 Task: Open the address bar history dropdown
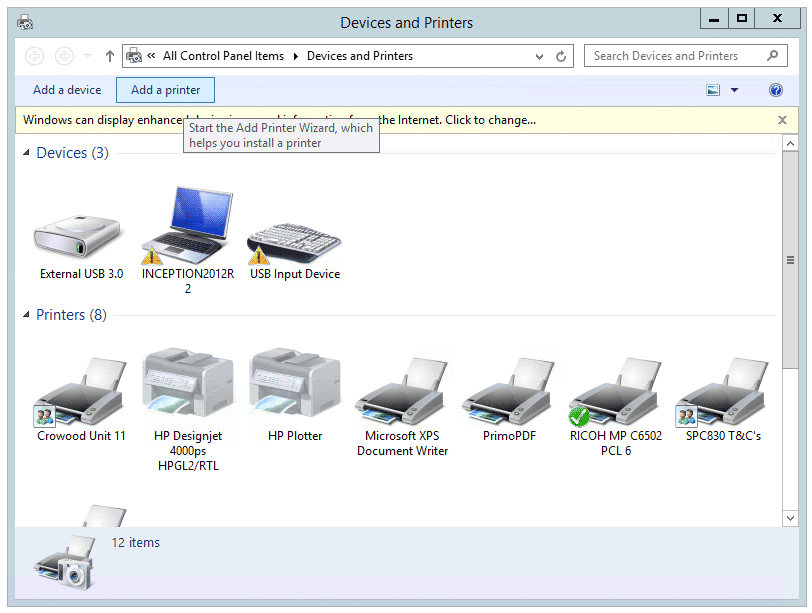[x=539, y=55]
